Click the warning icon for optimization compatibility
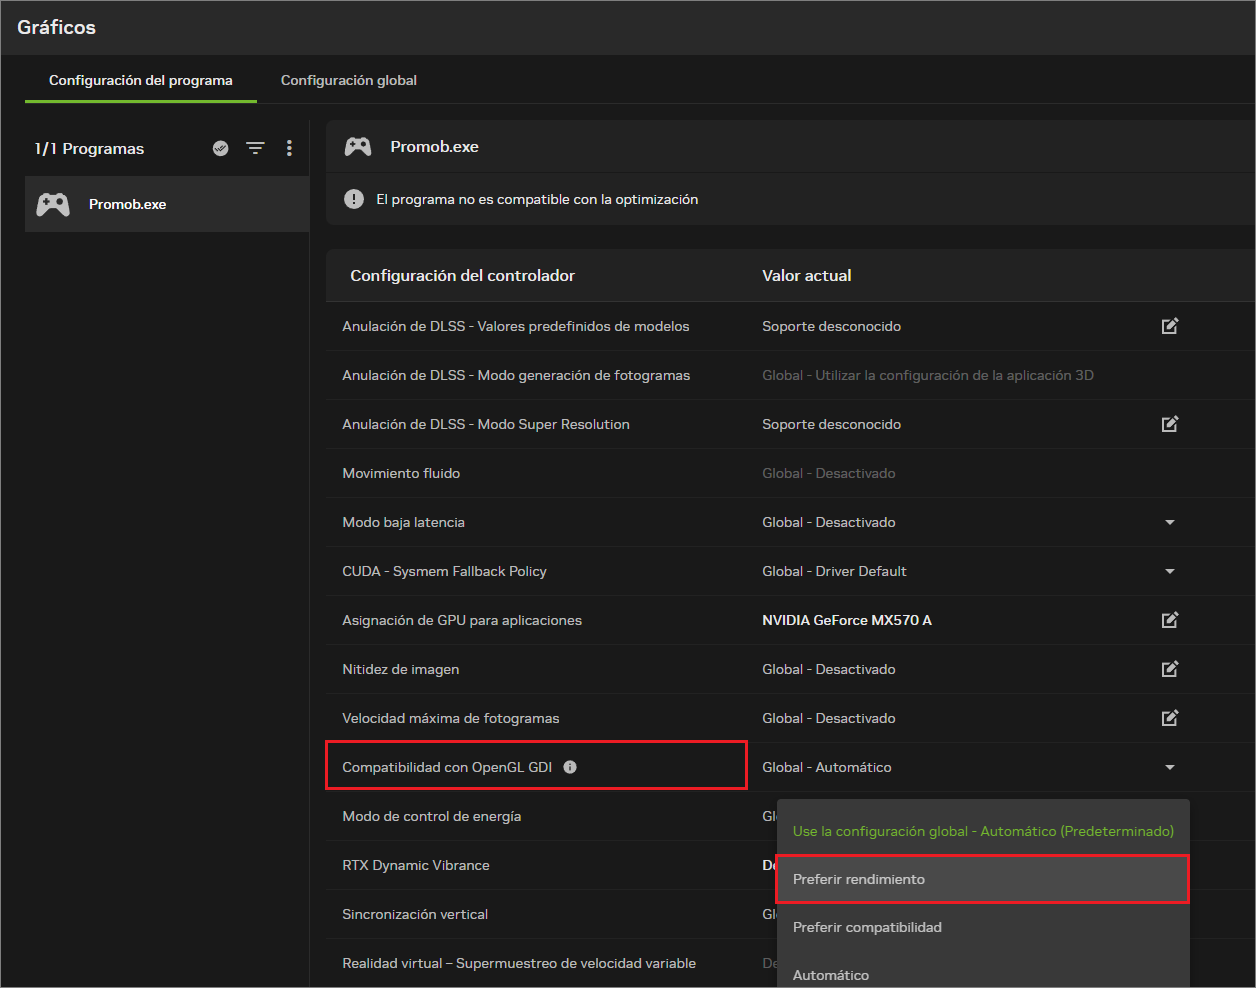The width and height of the screenshot is (1256, 988). [x=354, y=199]
